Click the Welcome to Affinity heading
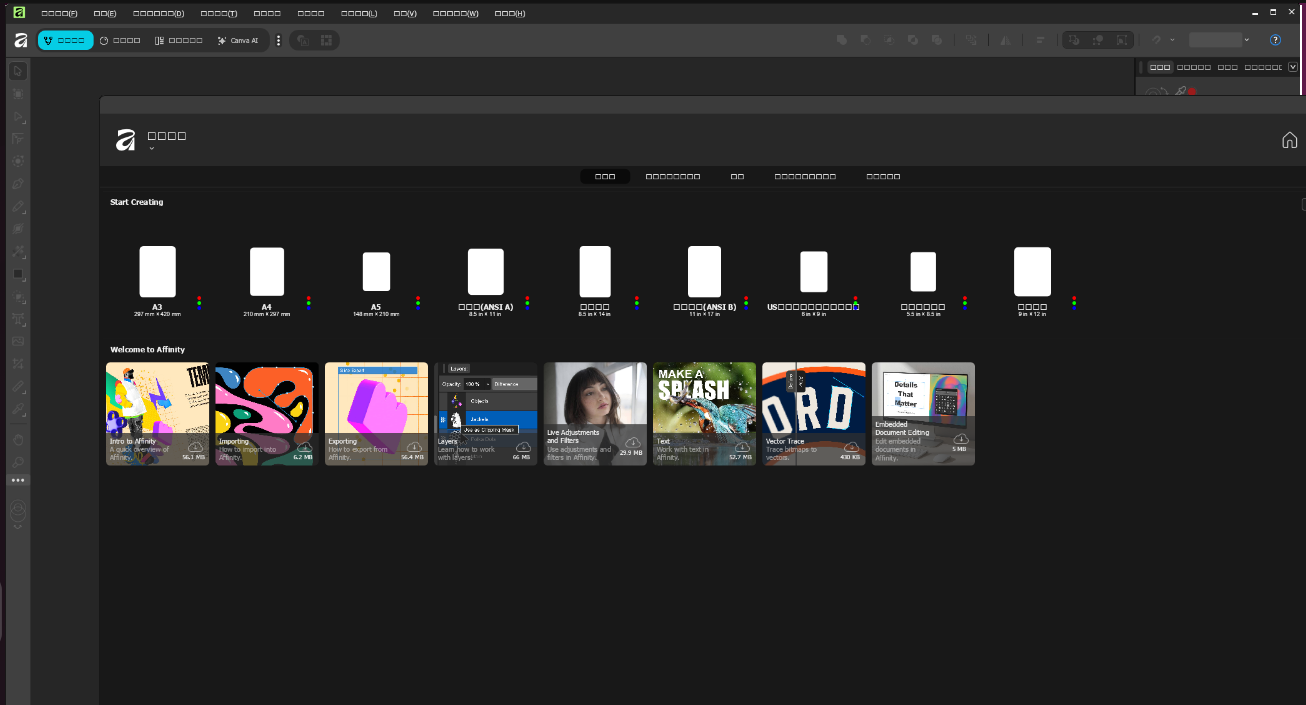 (x=148, y=350)
